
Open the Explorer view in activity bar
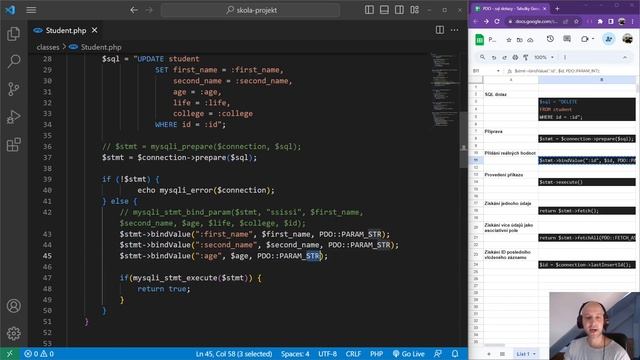tap(13, 34)
